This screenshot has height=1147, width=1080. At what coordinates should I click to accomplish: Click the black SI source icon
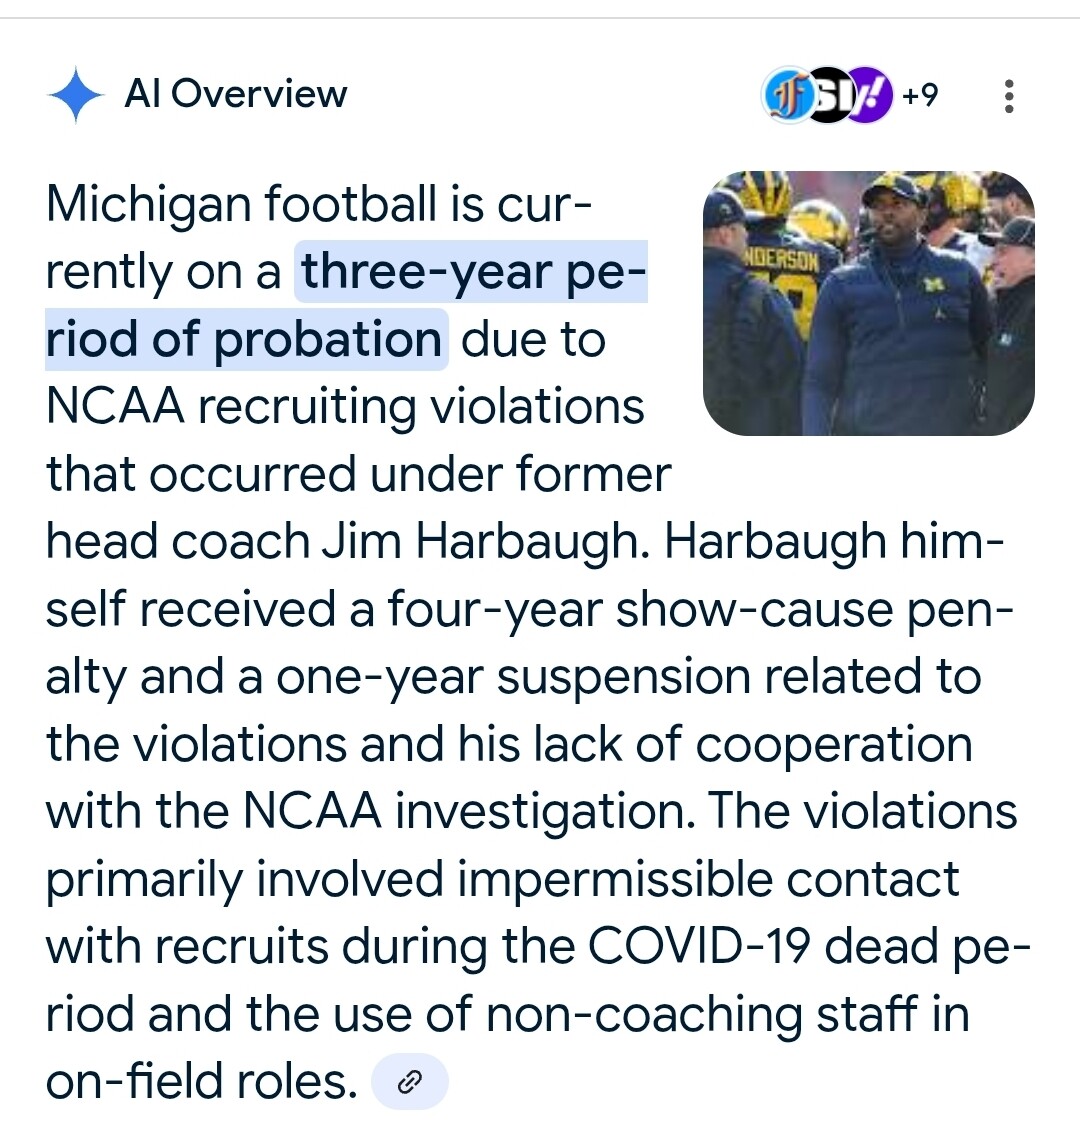point(828,96)
